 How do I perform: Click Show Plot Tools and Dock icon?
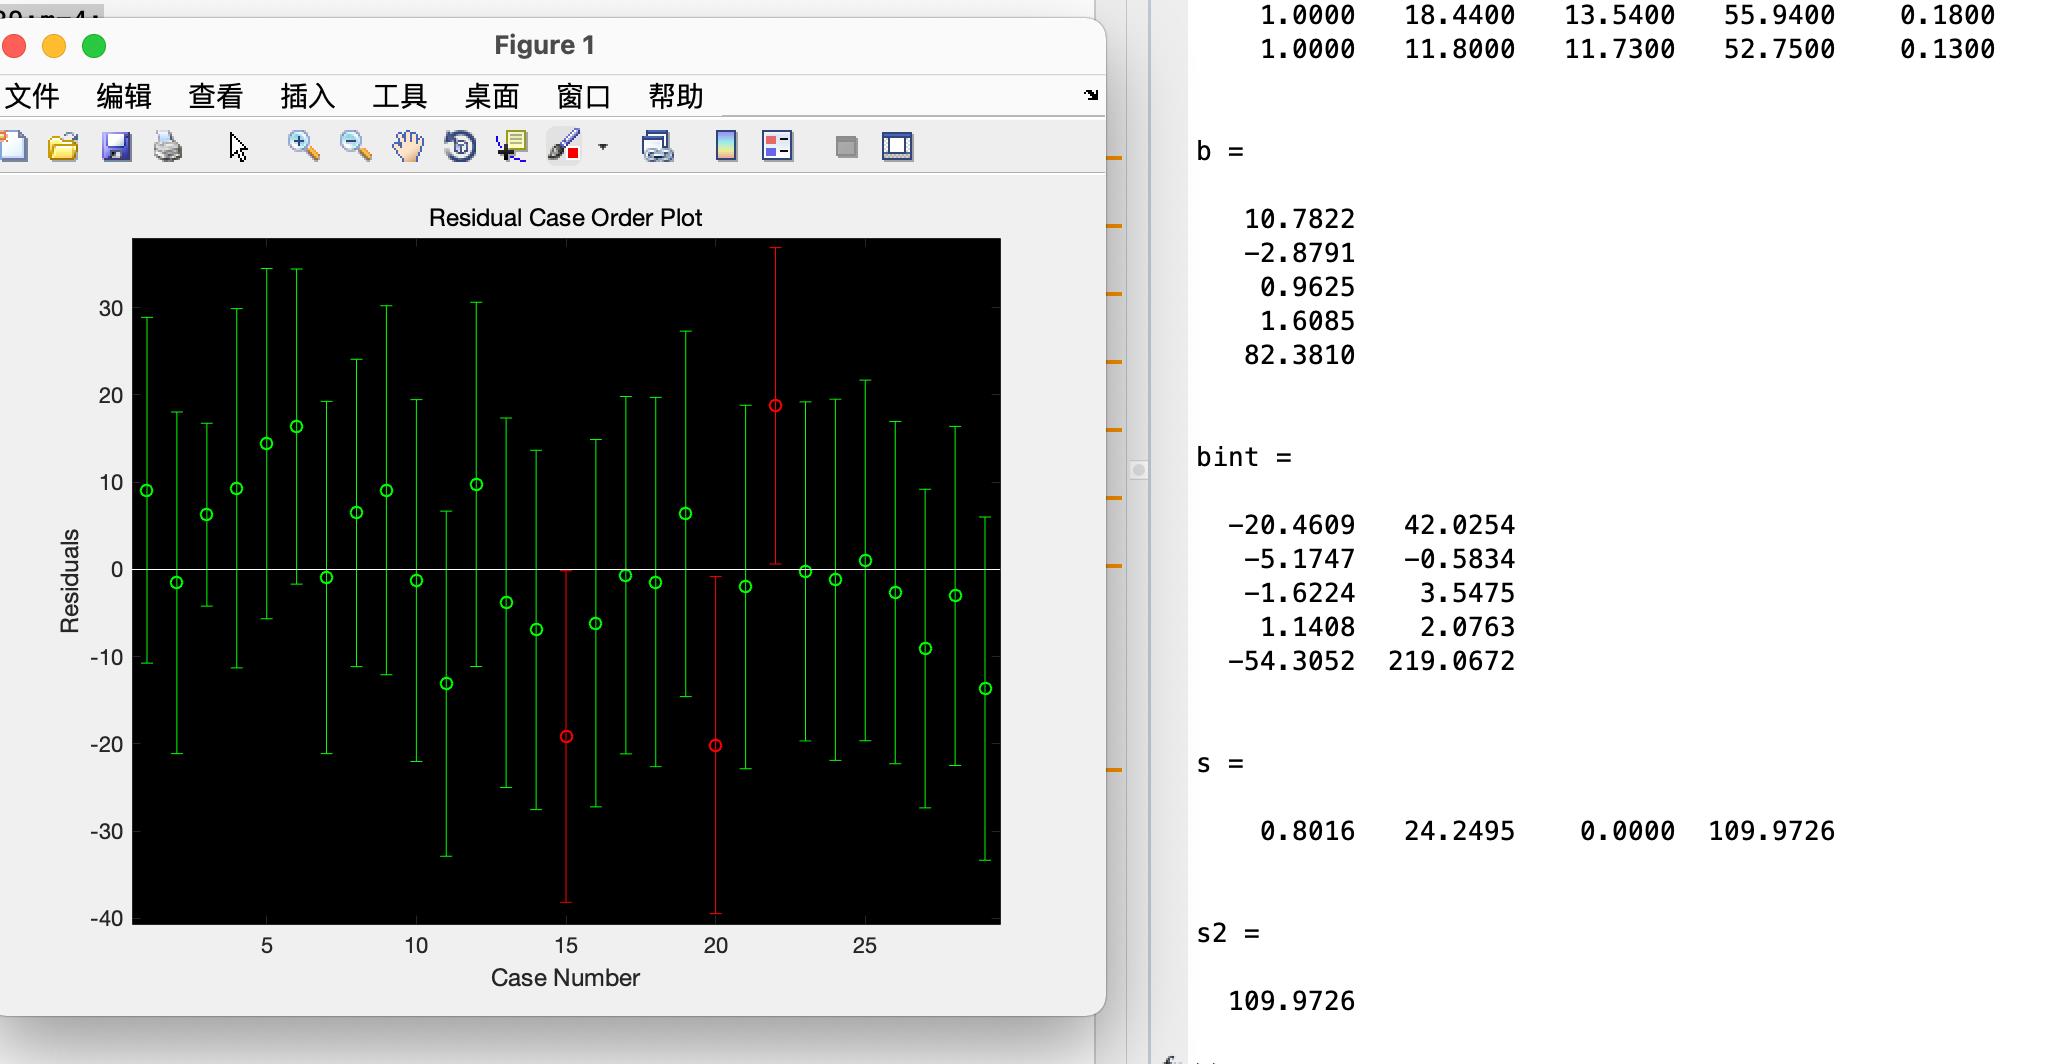[898, 147]
